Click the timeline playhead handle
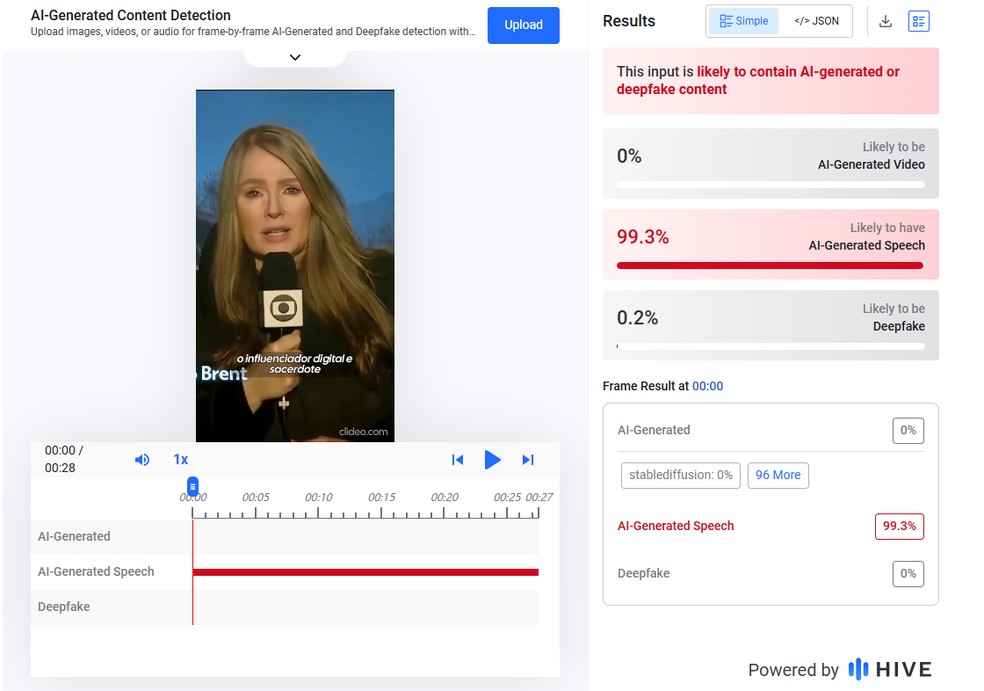Screen dimensions: 984x691 point(193,486)
